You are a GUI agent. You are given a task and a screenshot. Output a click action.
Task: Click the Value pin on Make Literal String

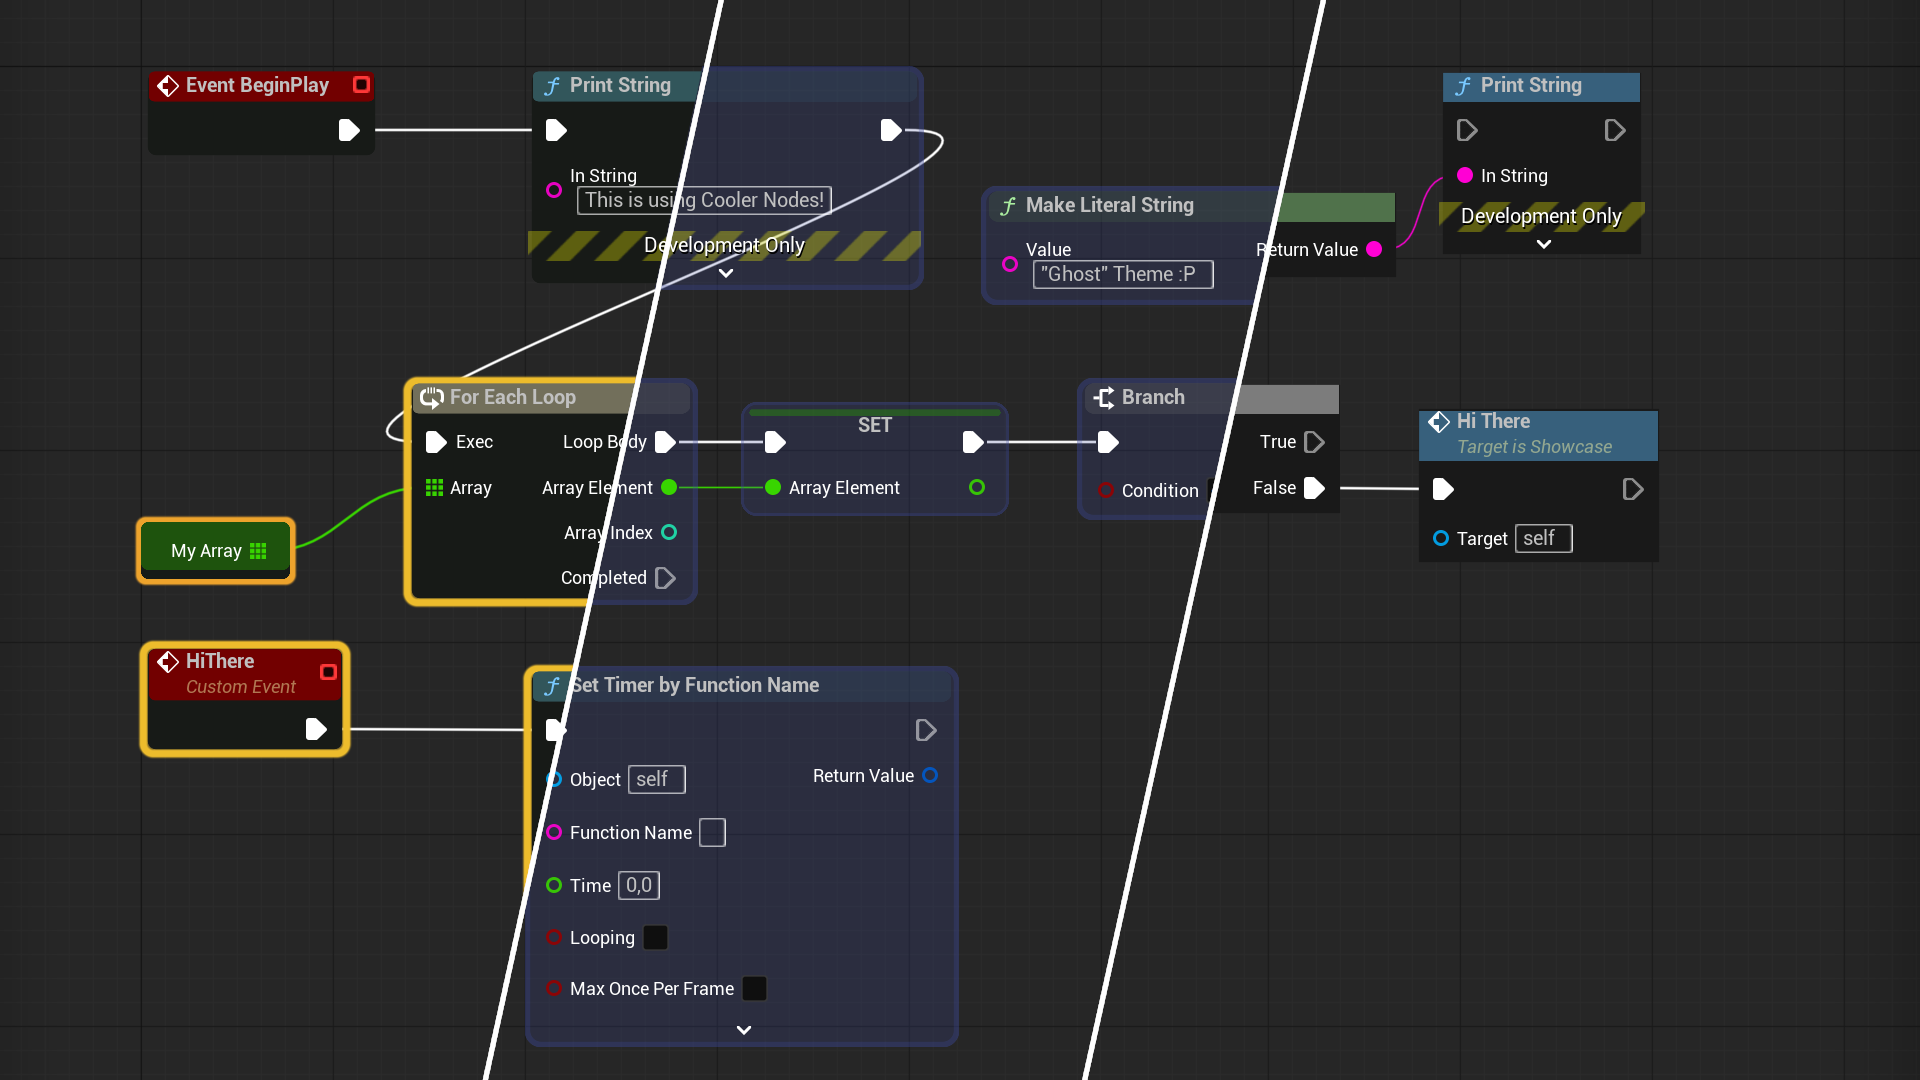click(x=1010, y=264)
